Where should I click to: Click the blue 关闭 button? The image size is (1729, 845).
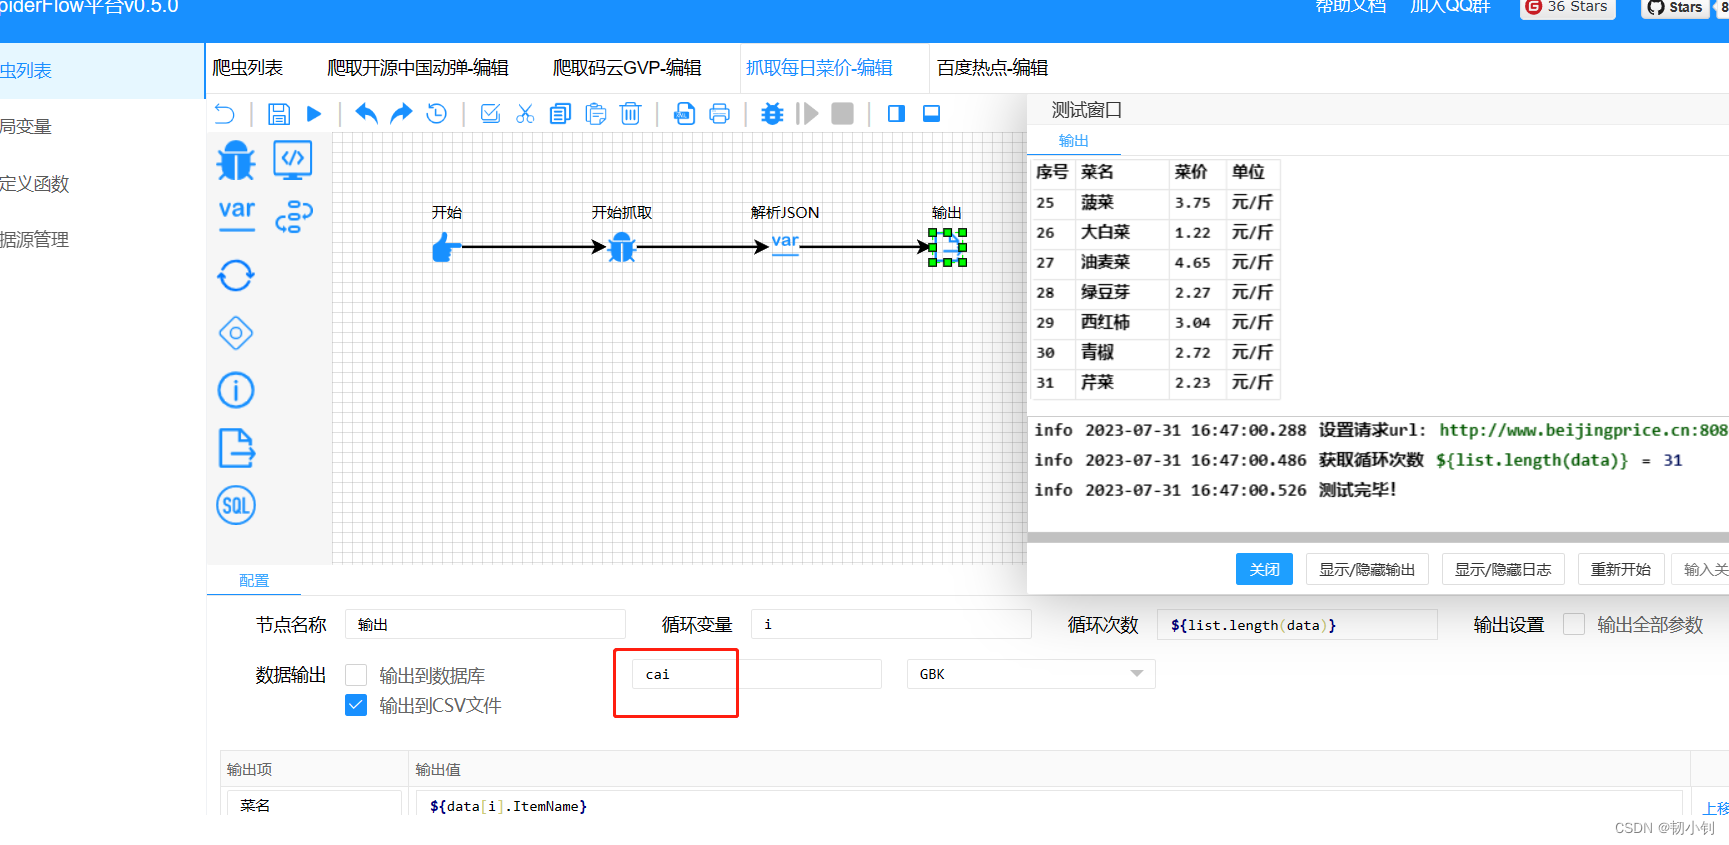[1264, 569]
